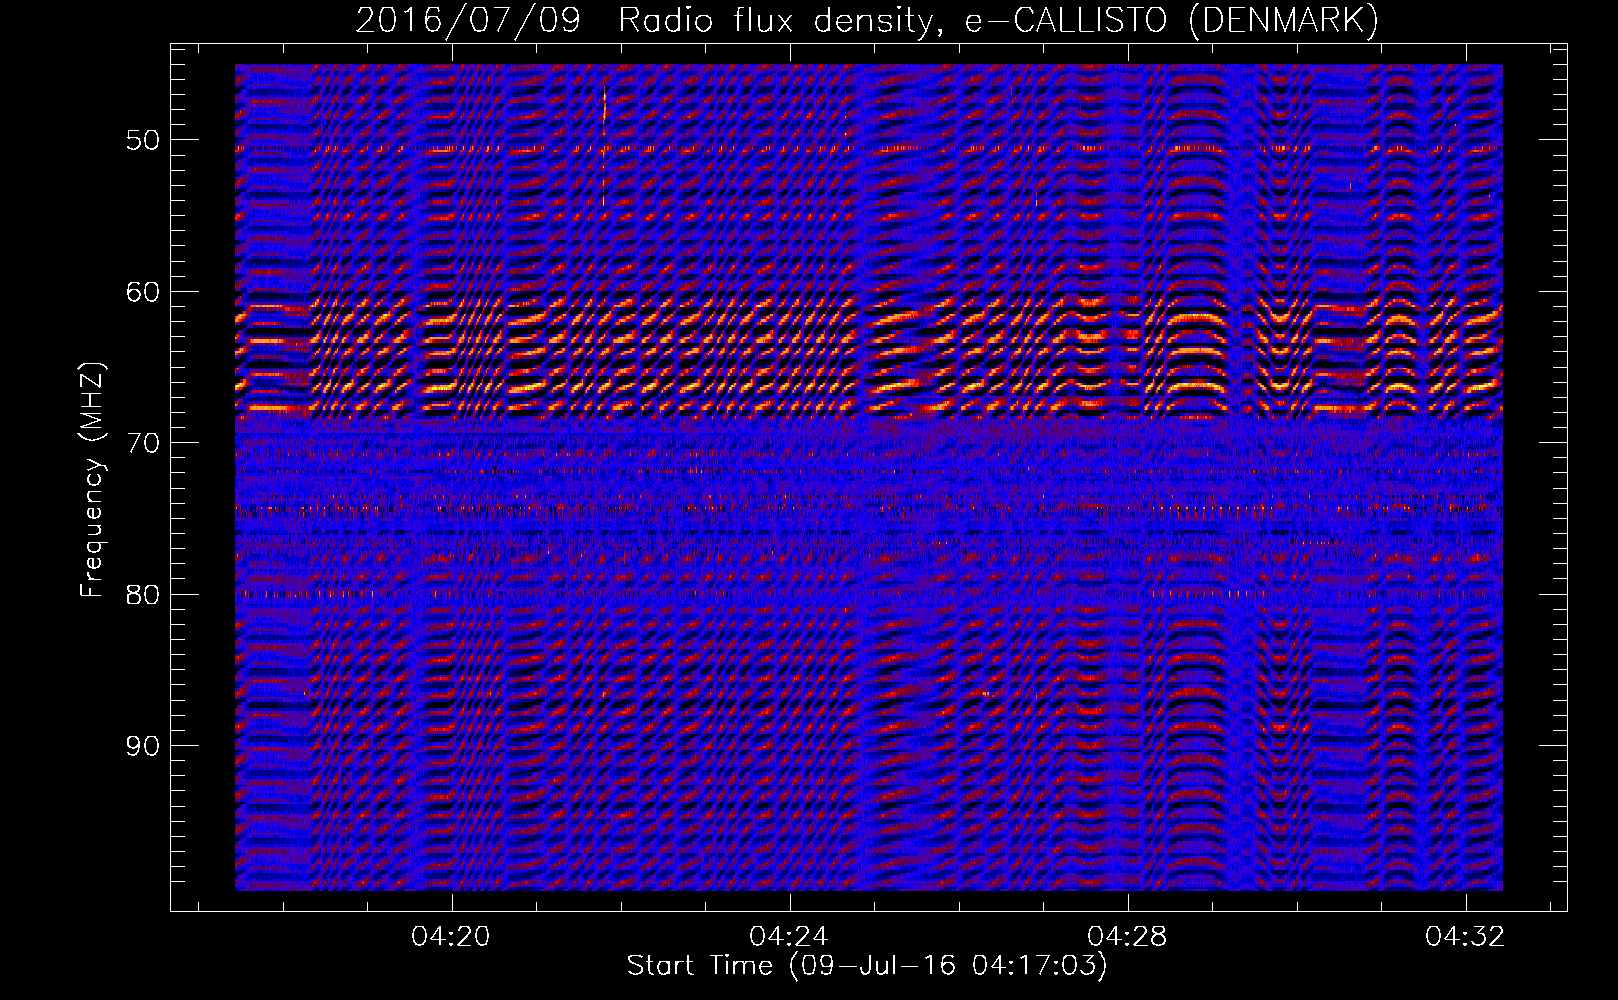Click the 'Start Time (09-Jul-16 04:17:03)' label
The image size is (1618, 1000).
pos(867,966)
